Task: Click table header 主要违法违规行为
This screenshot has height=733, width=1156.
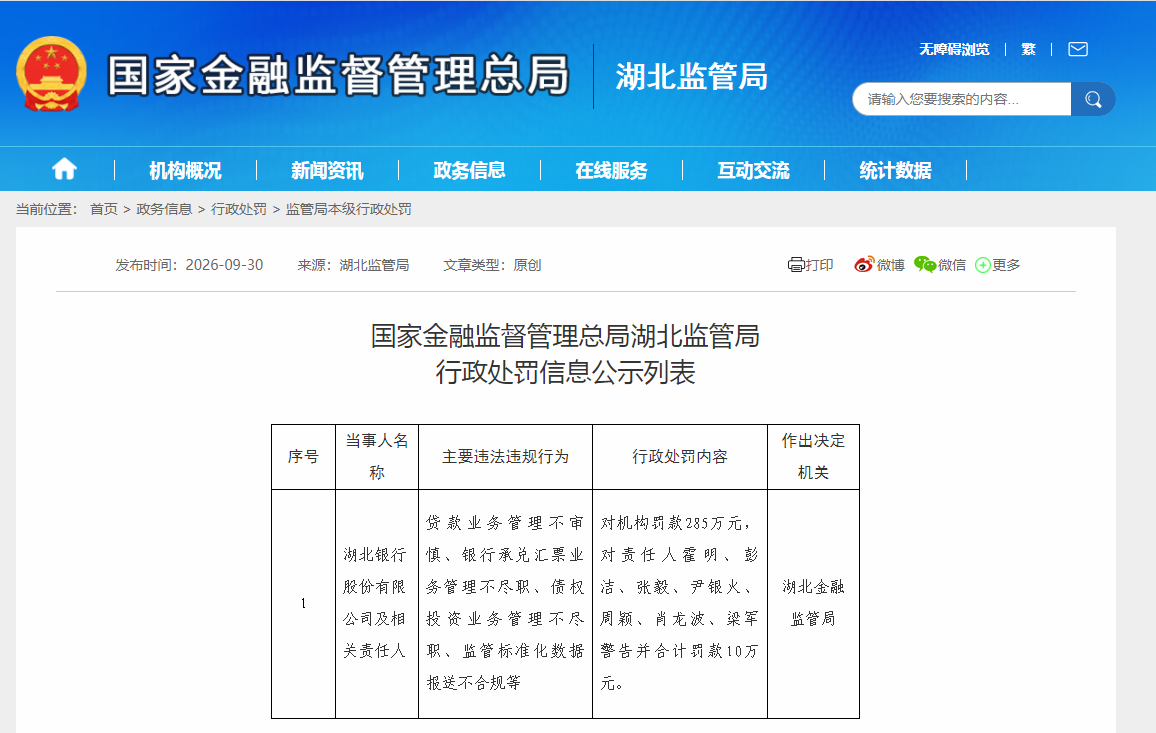Action: pos(505,457)
